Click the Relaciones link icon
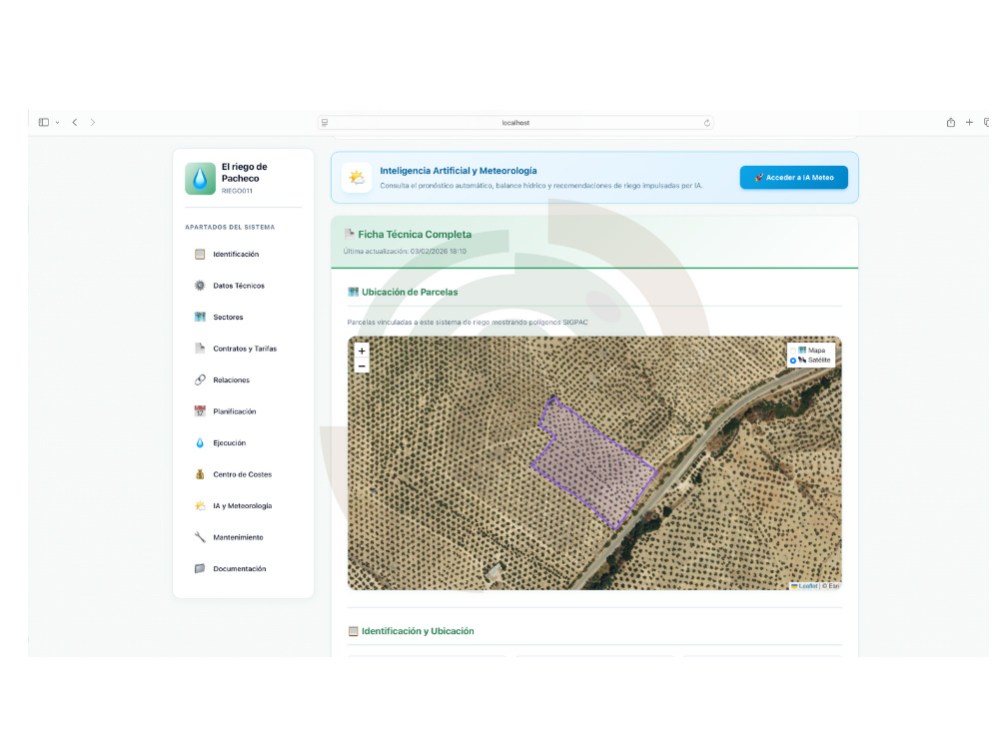1000x750 pixels. pos(200,379)
